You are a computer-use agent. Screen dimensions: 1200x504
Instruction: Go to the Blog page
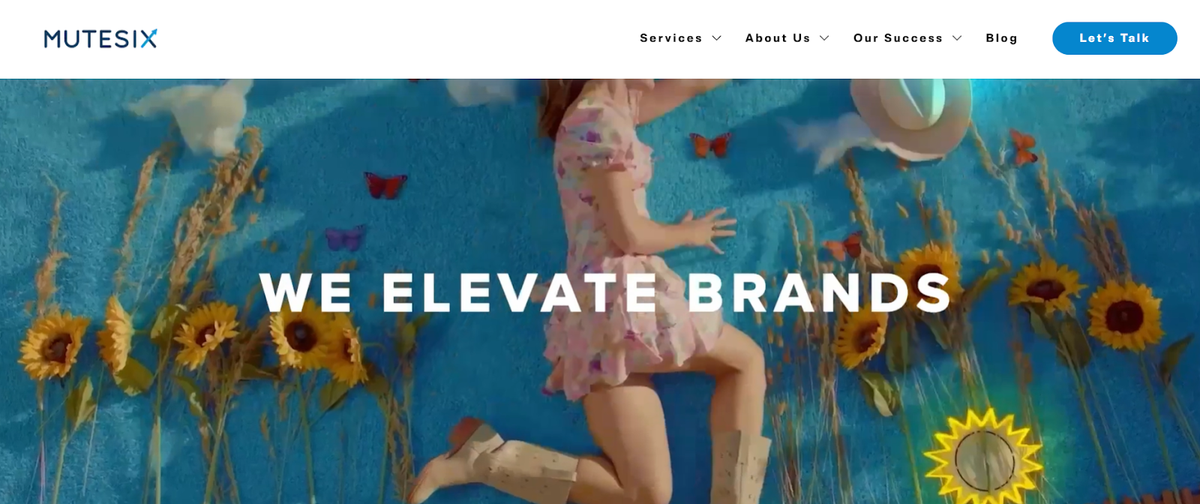(1002, 38)
